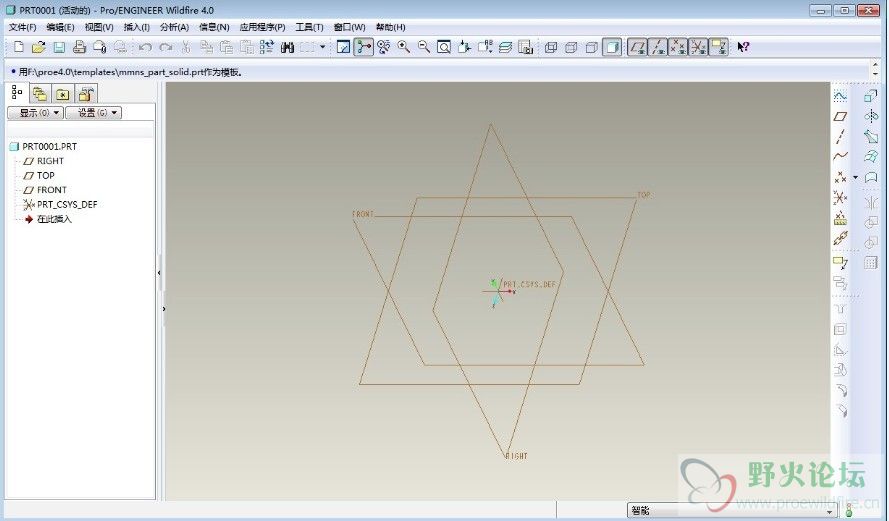This screenshot has width=889, height=521.
Task: Open the 分析(A) menu
Action: [x=174, y=27]
